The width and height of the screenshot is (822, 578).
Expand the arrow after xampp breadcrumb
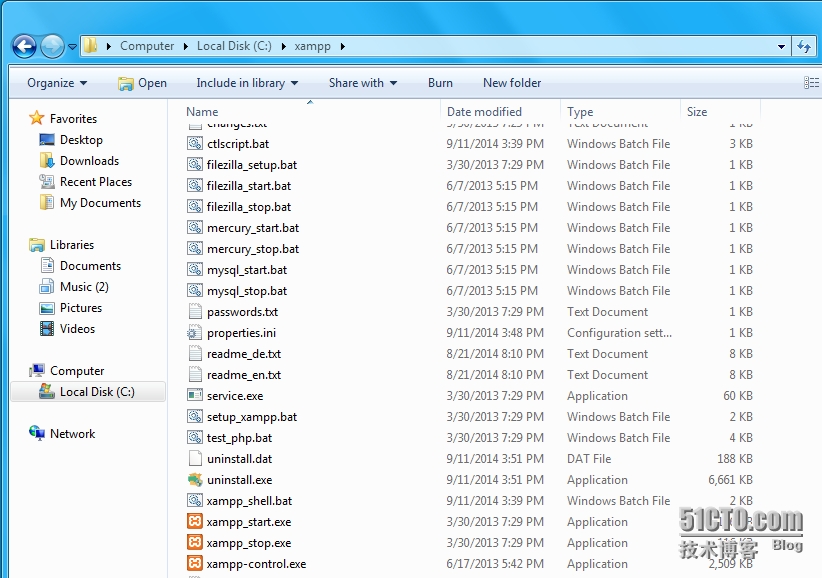click(343, 46)
